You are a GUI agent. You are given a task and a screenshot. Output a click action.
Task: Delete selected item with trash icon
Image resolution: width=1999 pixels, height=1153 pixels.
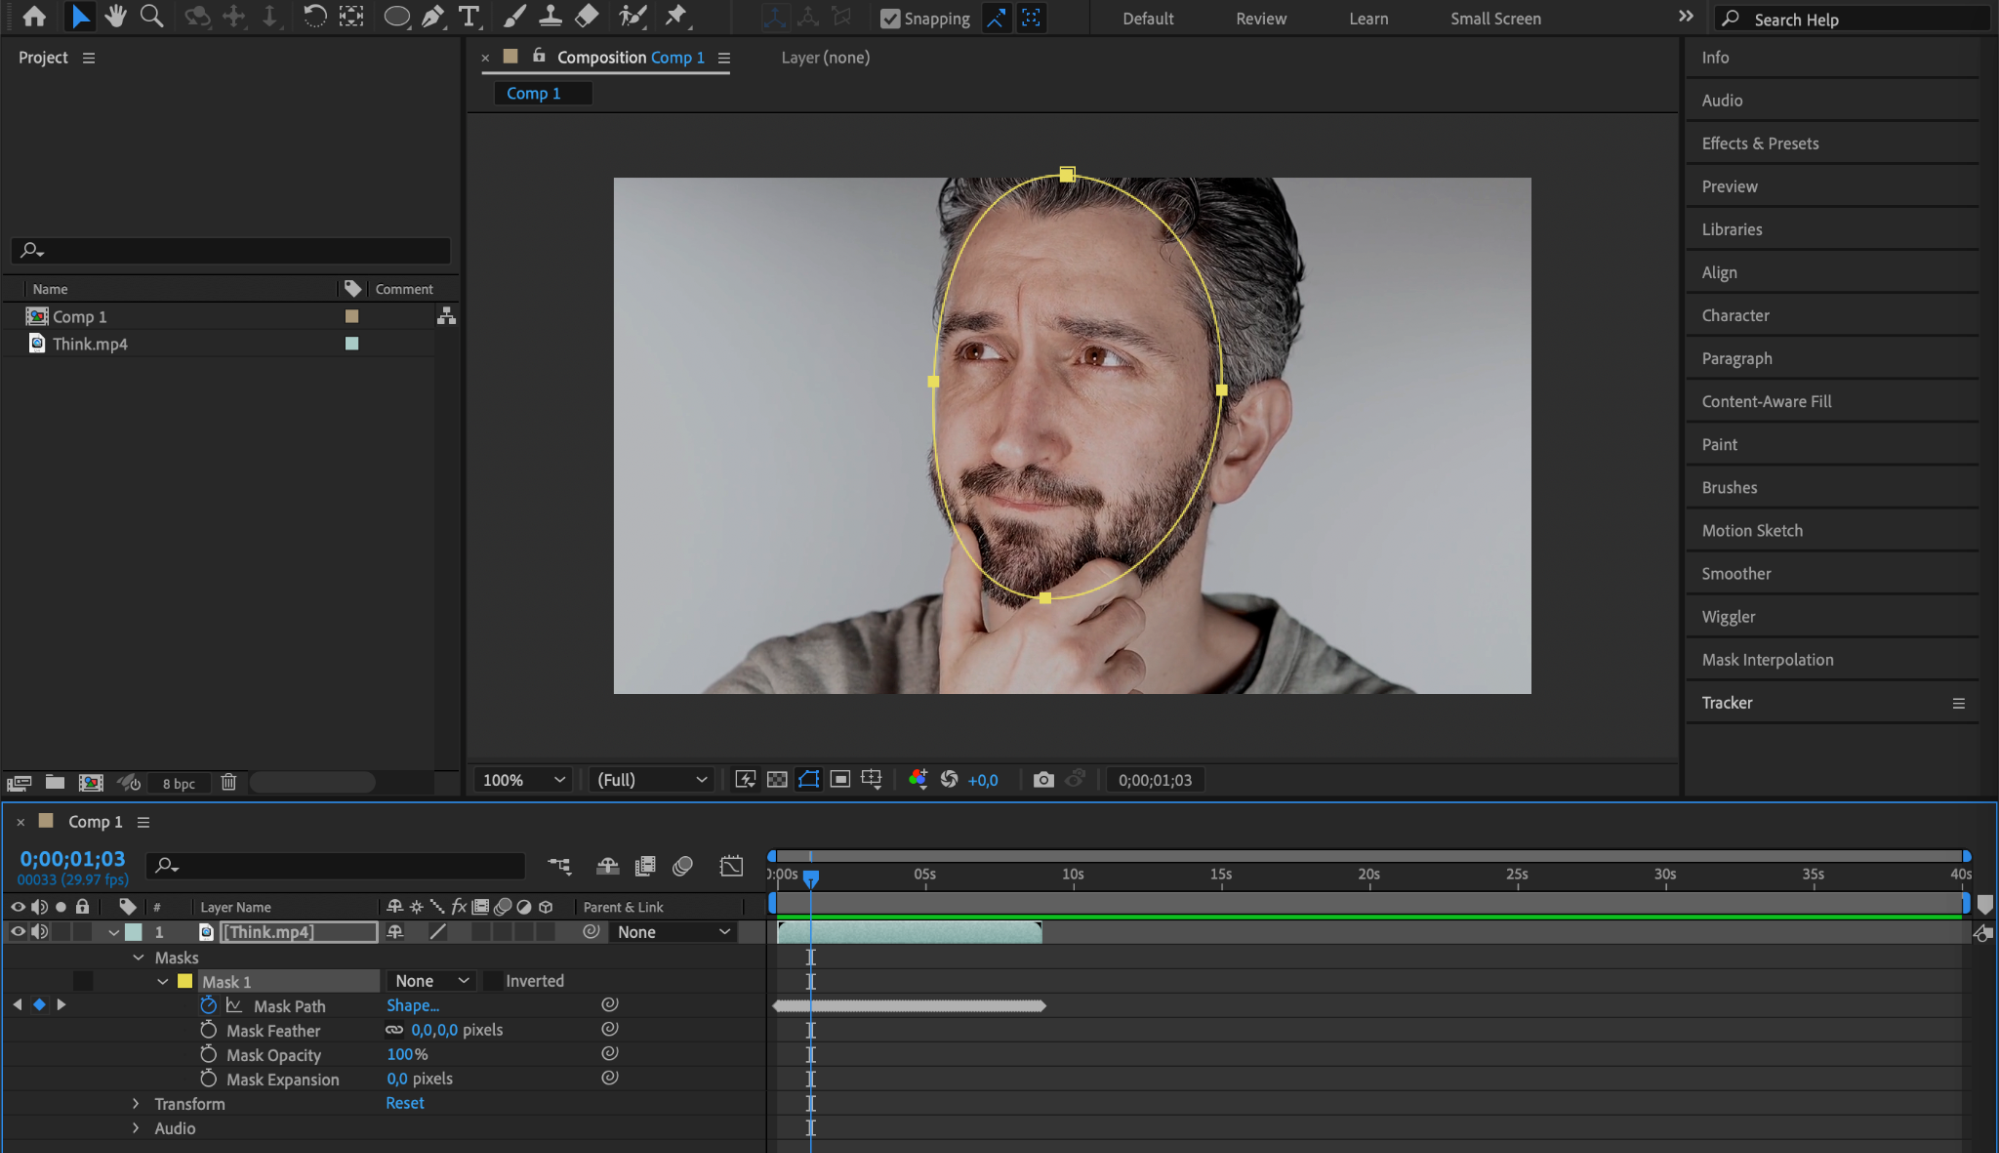point(228,782)
